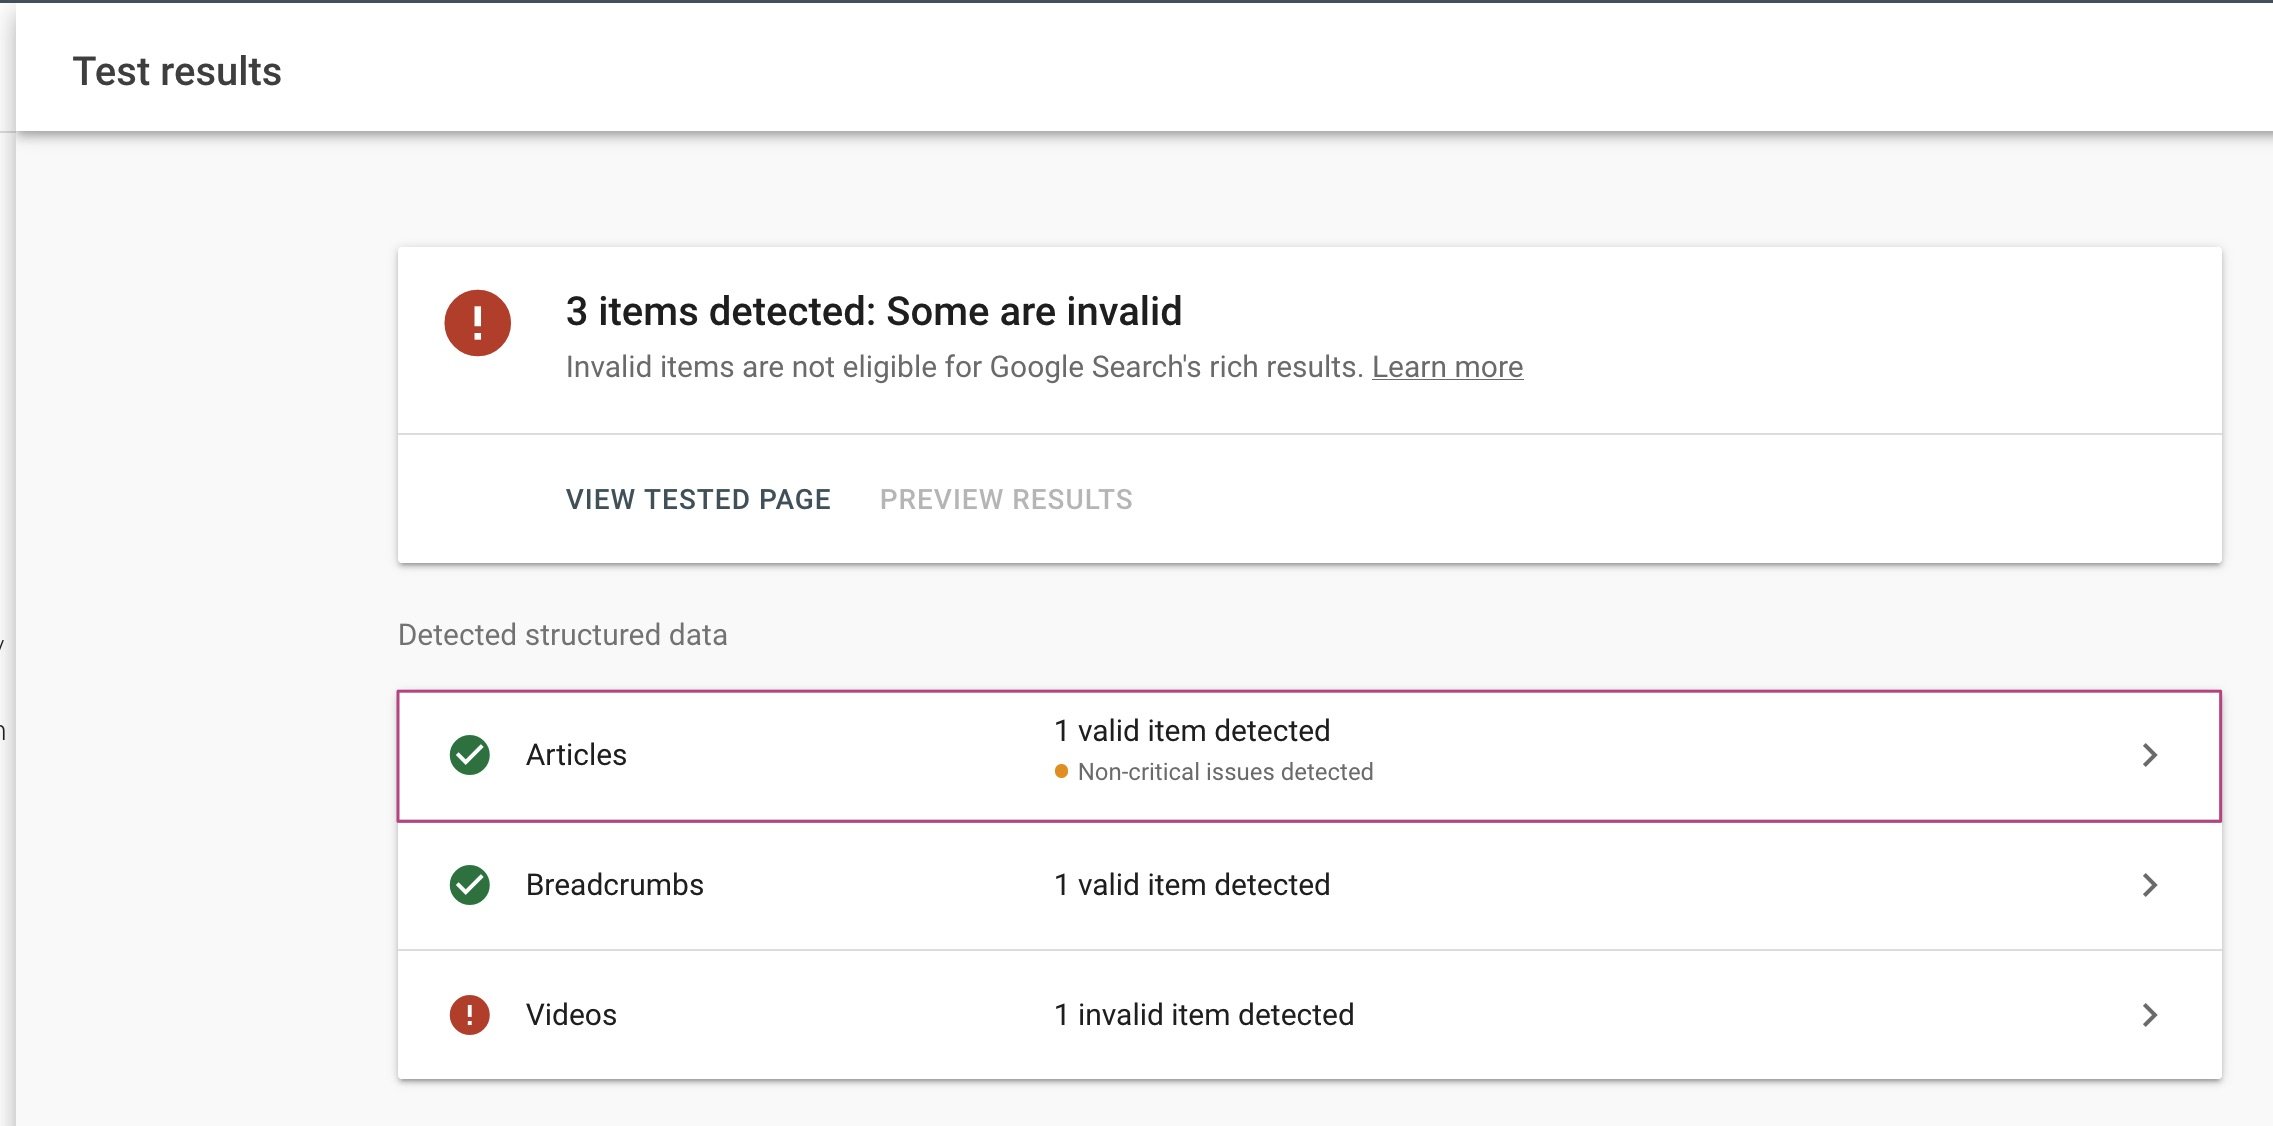Click 'Non-critical issues detected' warning text

coord(1225,772)
